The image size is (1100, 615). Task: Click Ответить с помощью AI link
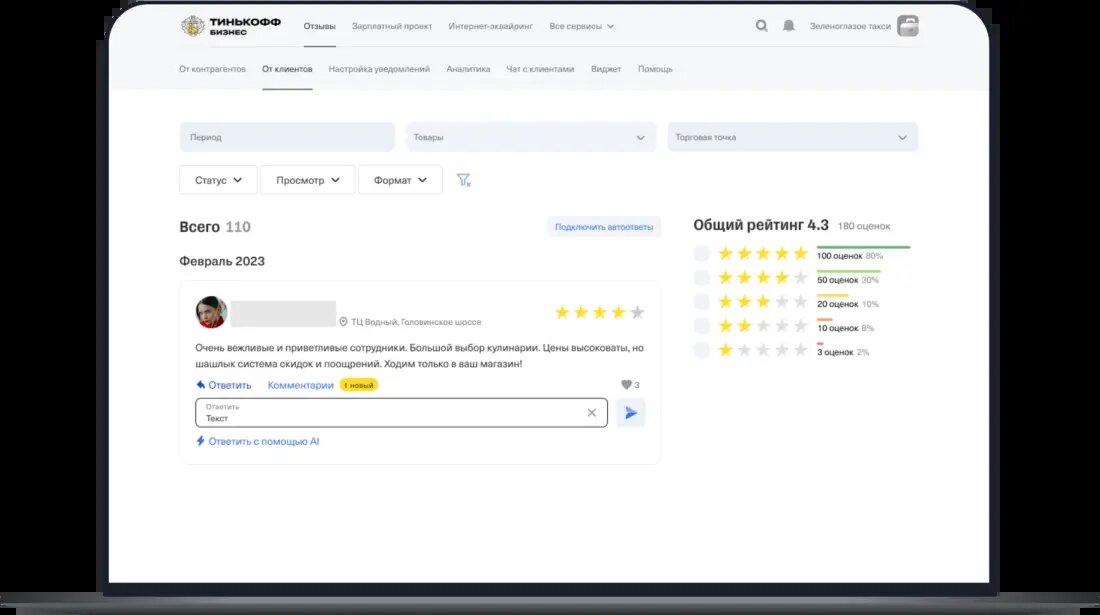(x=264, y=441)
